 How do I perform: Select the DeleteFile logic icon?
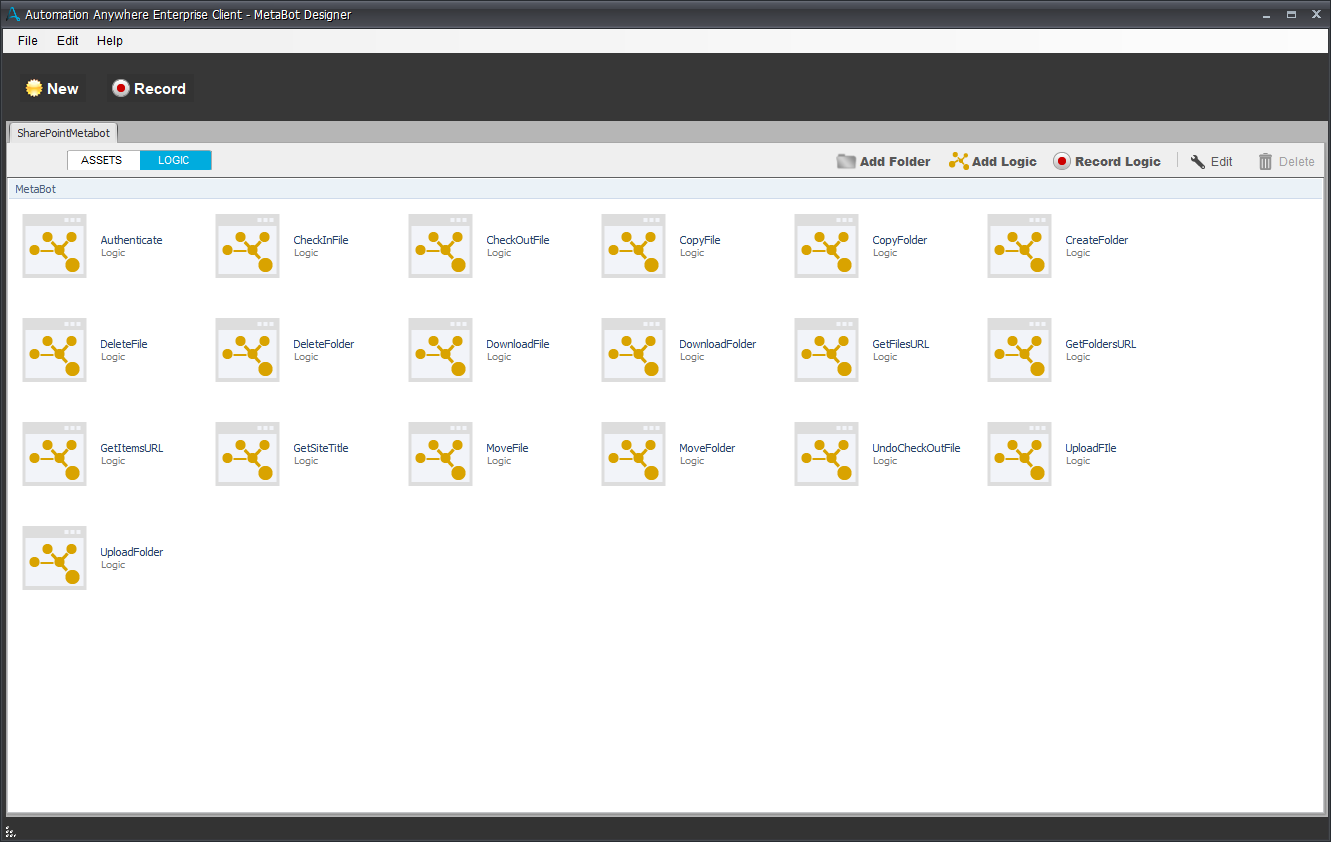click(54, 350)
